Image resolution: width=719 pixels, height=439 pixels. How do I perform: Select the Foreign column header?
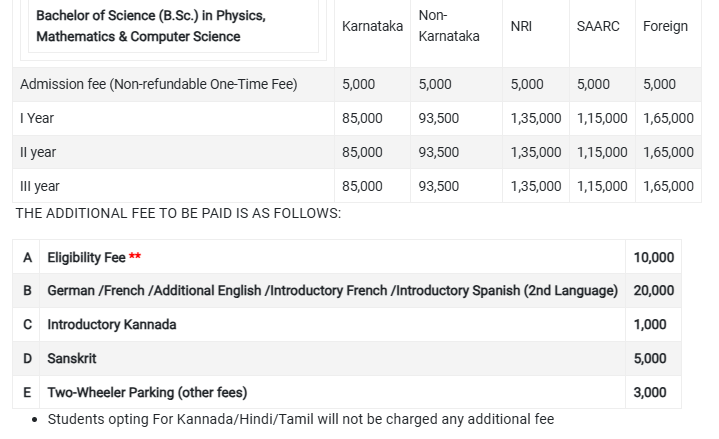click(665, 26)
